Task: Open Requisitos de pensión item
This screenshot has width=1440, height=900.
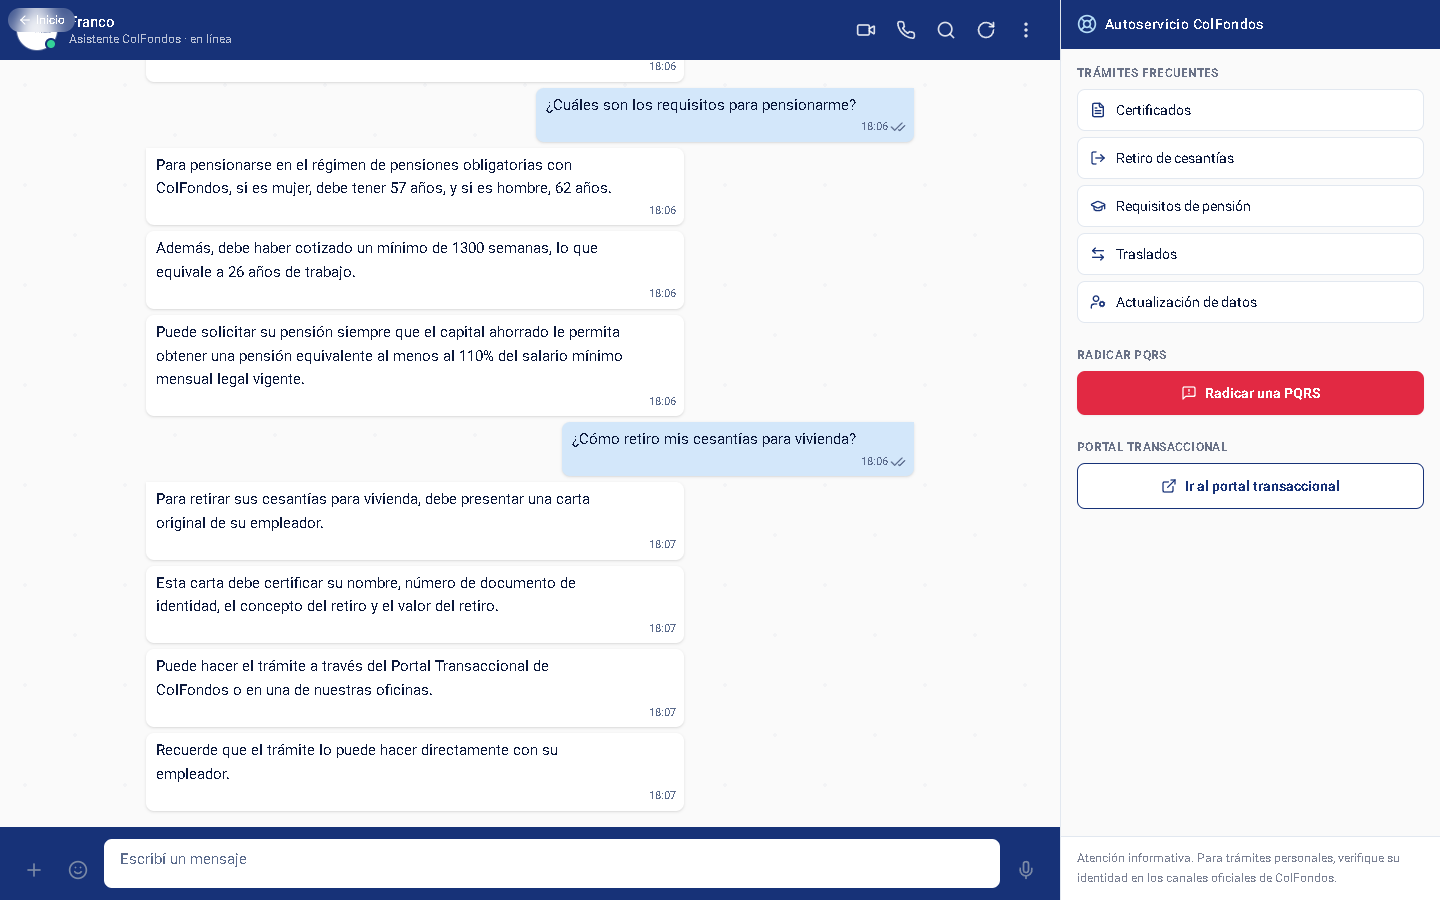Action: click(1250, 206)
